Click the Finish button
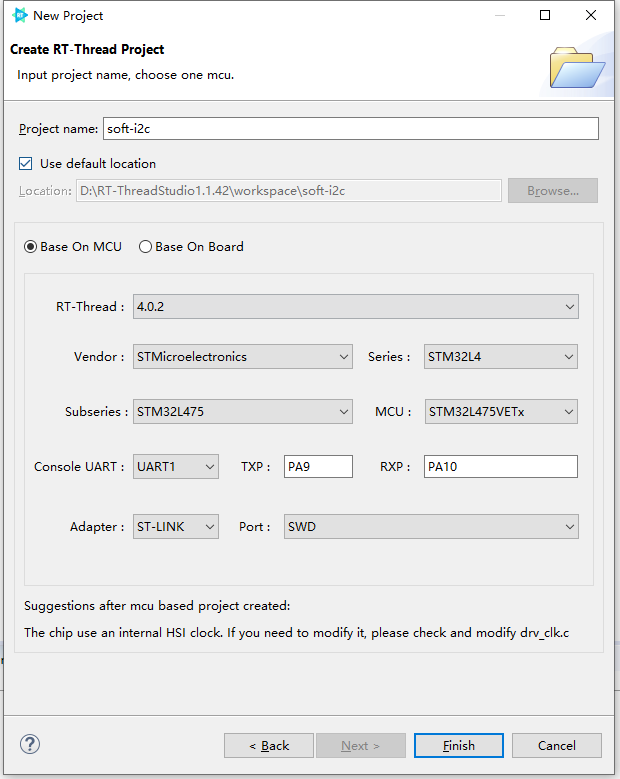 point(459,746)
